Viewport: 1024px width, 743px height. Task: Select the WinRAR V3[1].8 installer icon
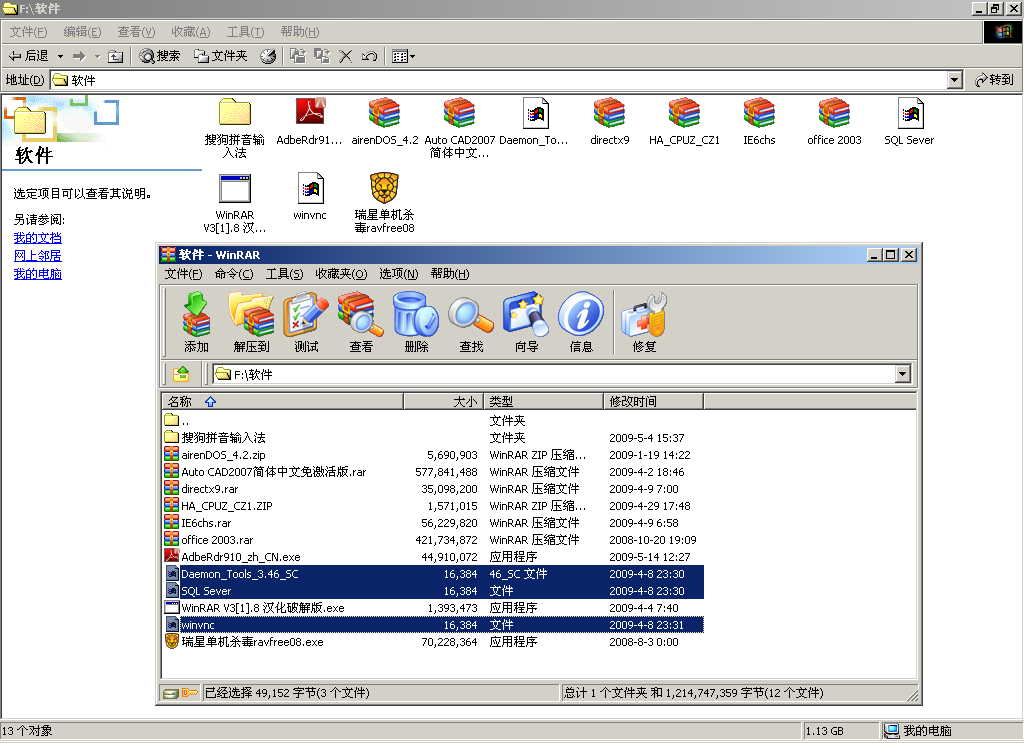click(234, 189)
